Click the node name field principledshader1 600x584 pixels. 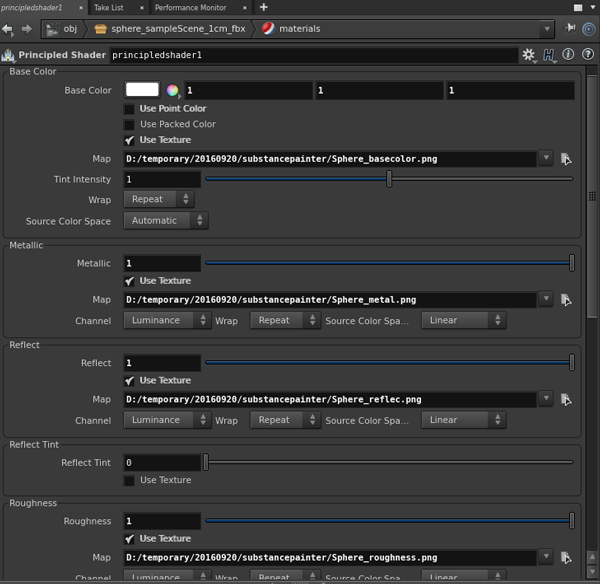coord(314,55)
